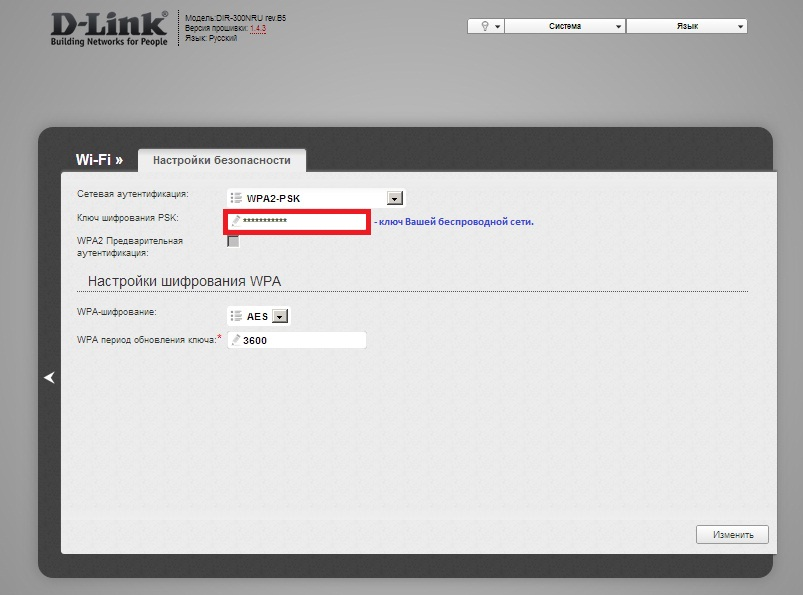Click the D-Link logo
Viewport: 803px width, 595px height.
pyautogui.click(x=109, y=29)
